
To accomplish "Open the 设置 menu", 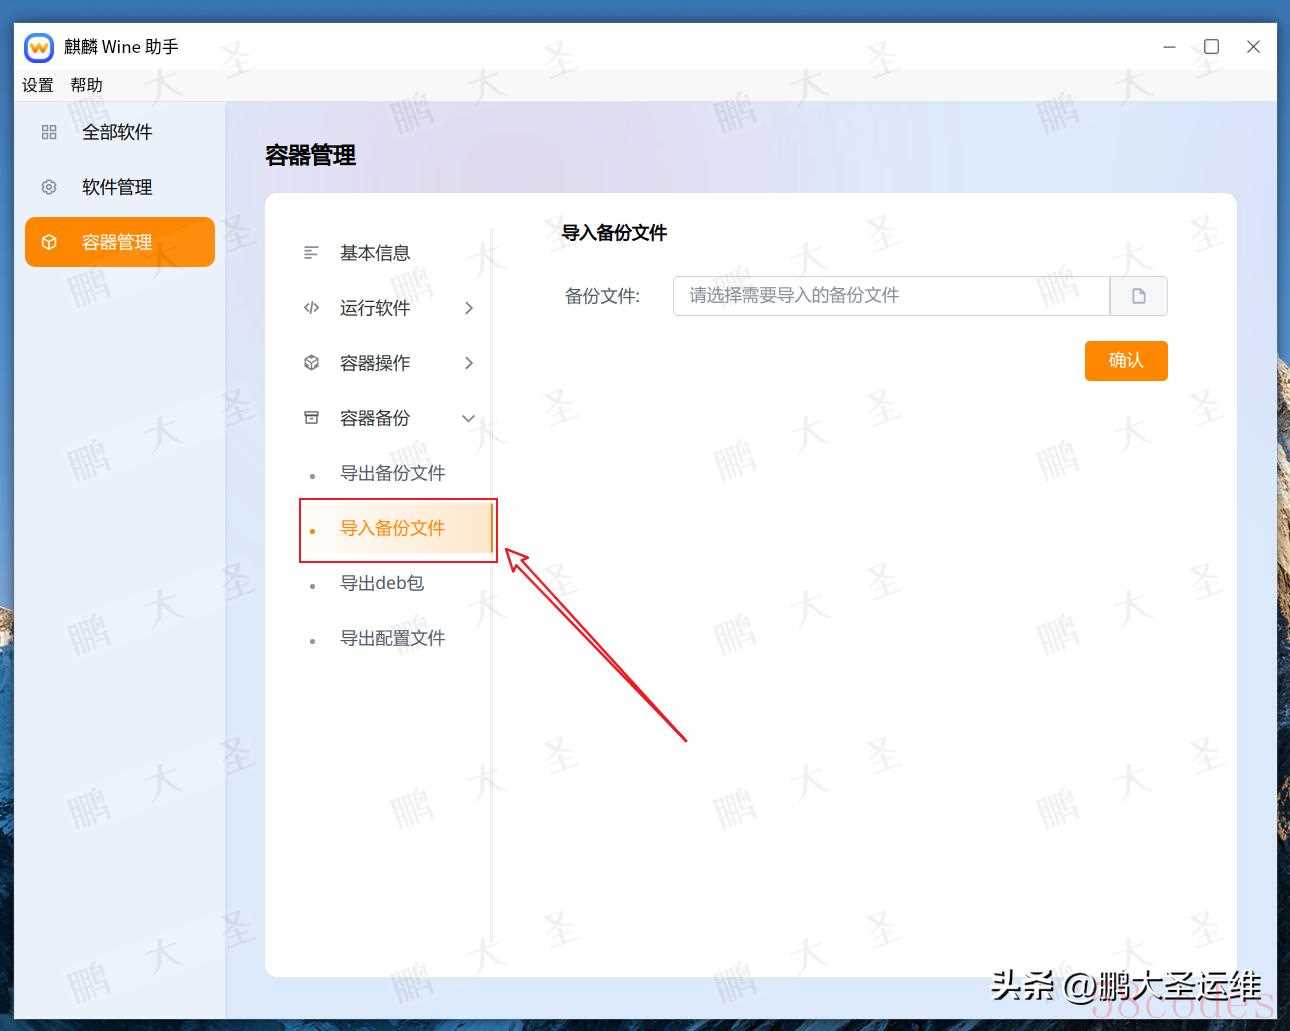I will (38, 85).
